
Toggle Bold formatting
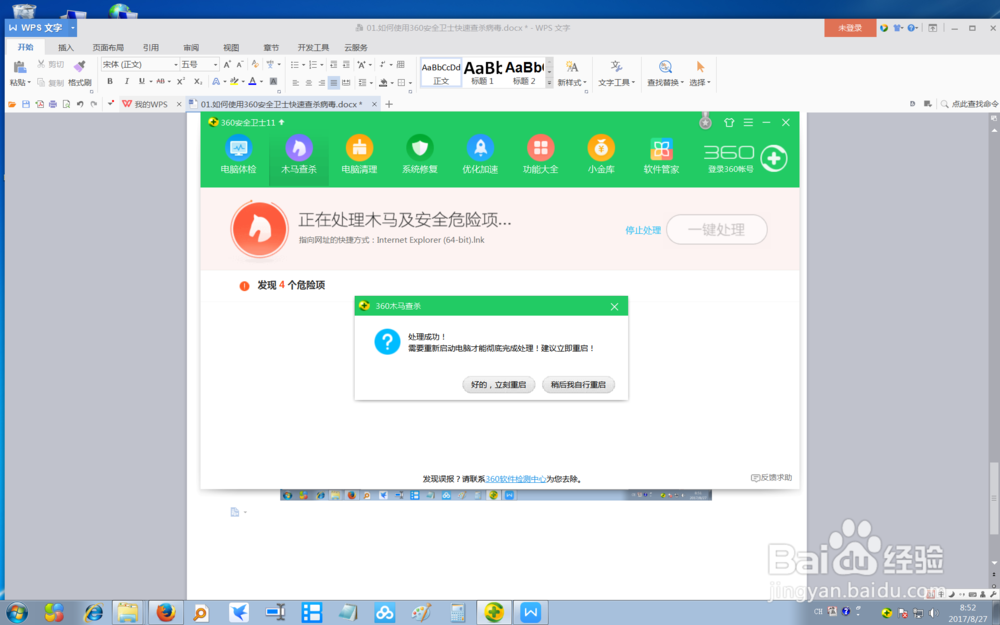[x=110, y=82]
